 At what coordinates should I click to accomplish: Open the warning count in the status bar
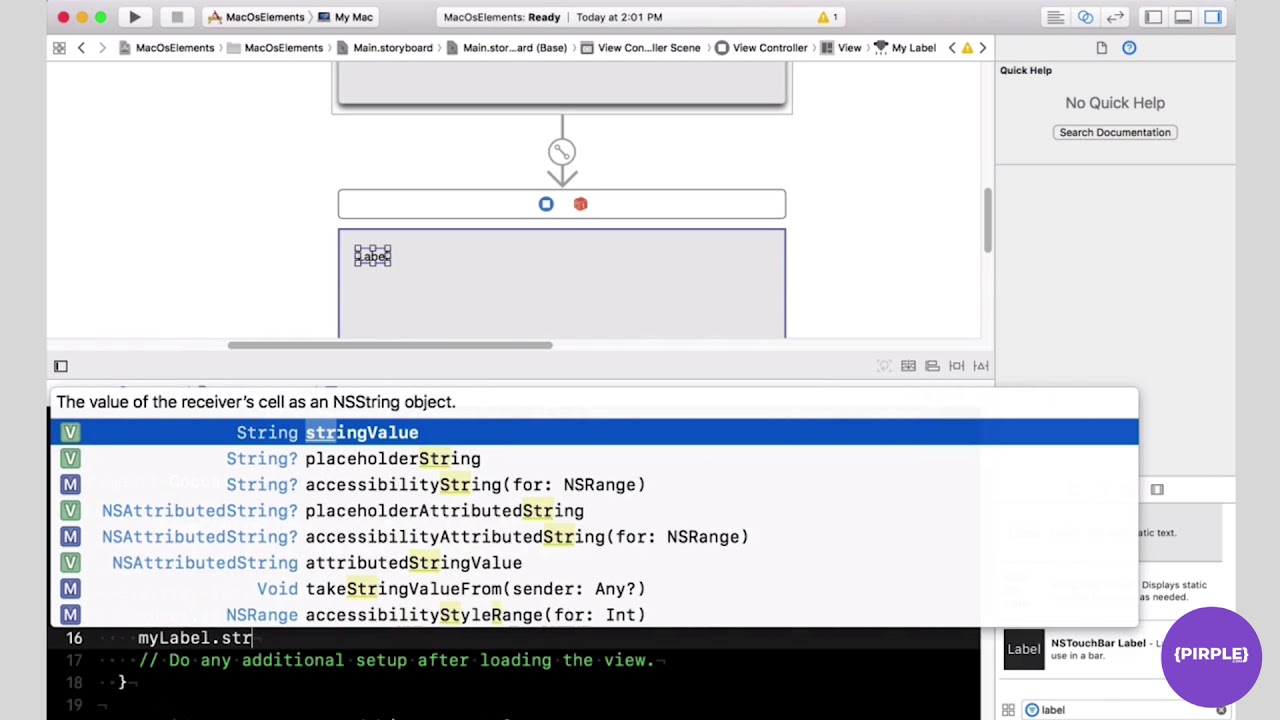827,17
